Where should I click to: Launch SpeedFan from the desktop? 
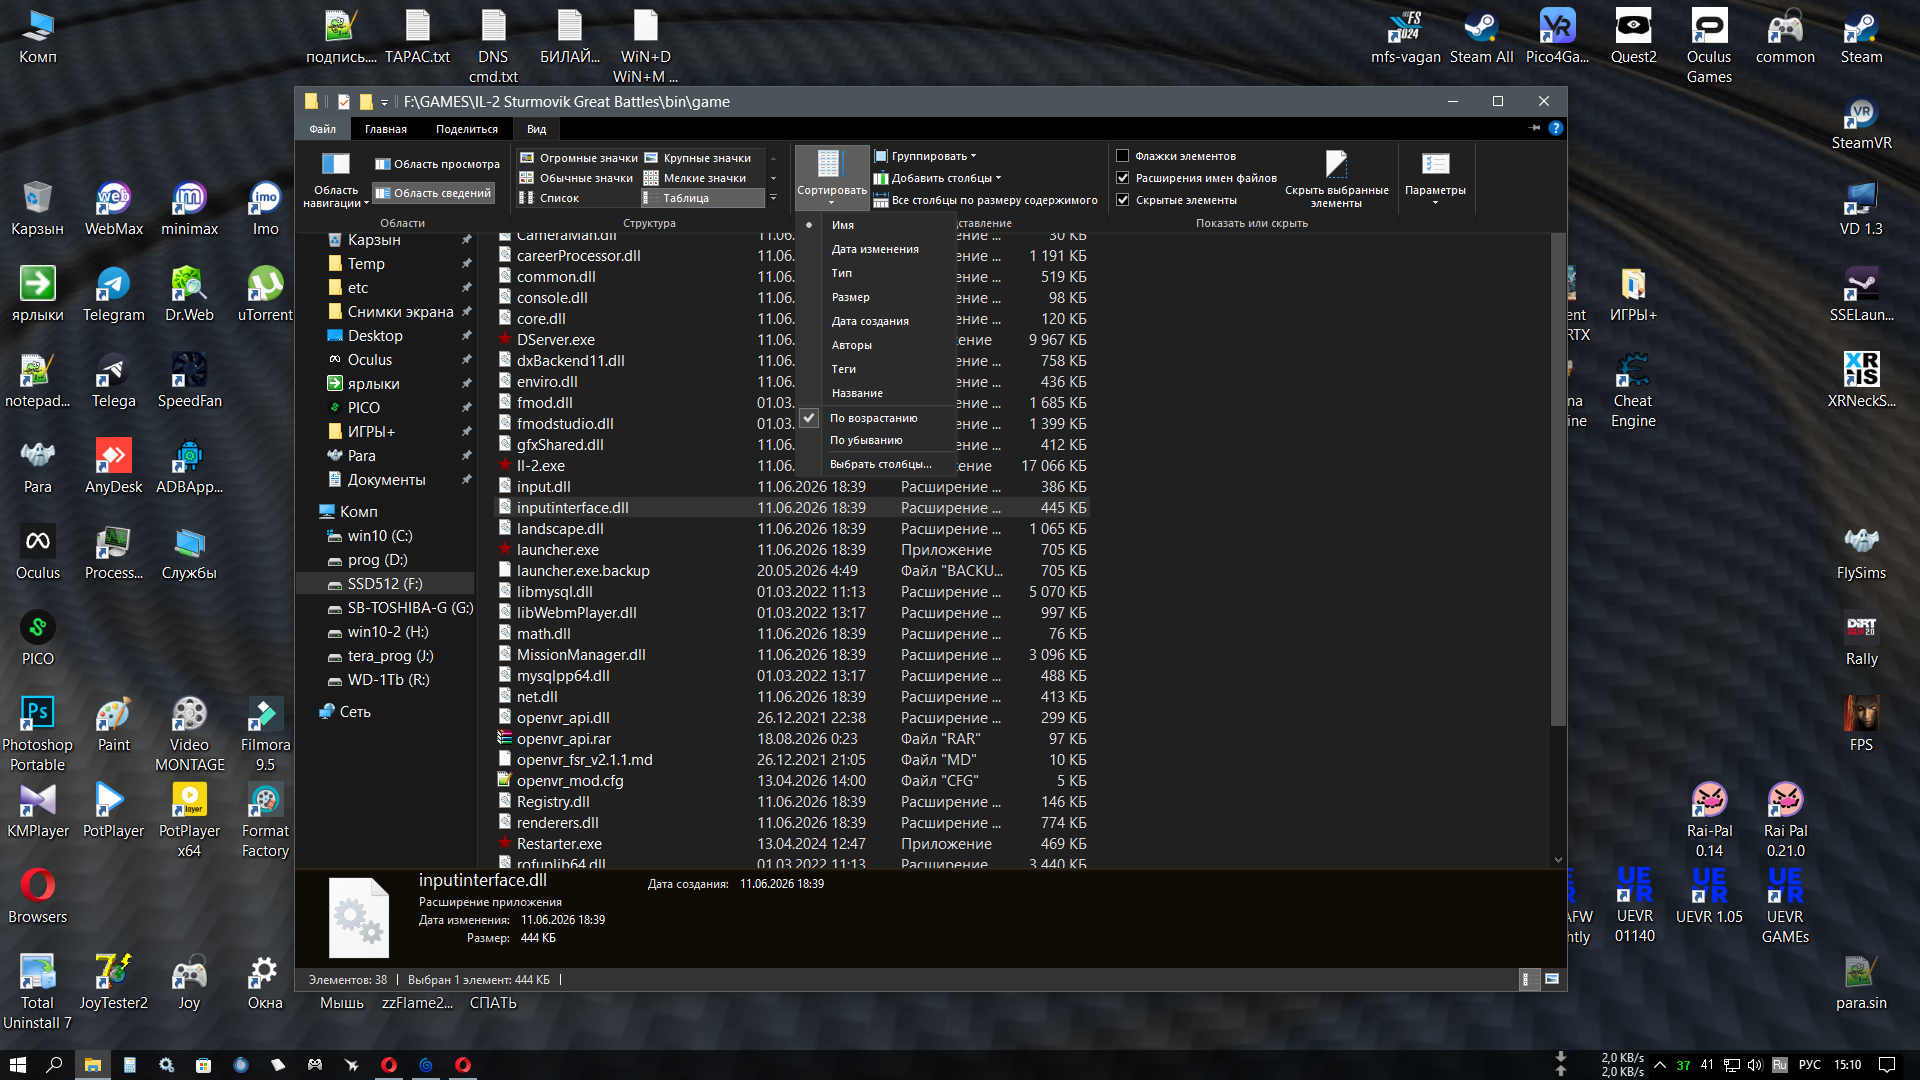tap(189, 381)
